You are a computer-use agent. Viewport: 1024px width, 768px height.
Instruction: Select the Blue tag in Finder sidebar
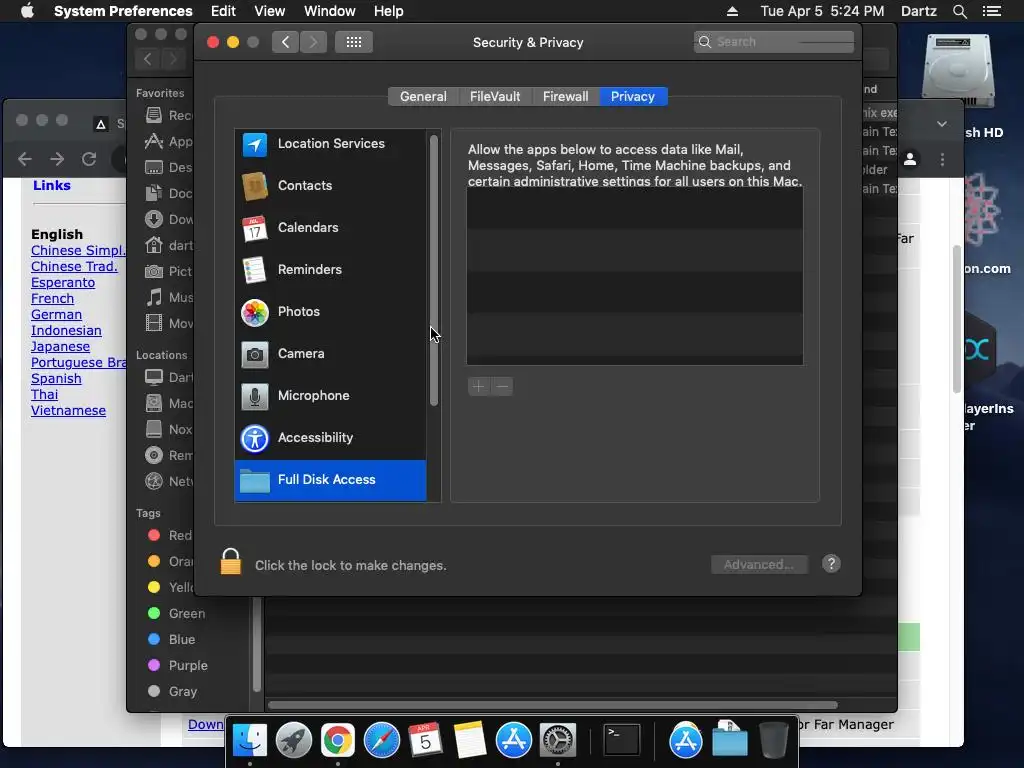click(172, 639)
